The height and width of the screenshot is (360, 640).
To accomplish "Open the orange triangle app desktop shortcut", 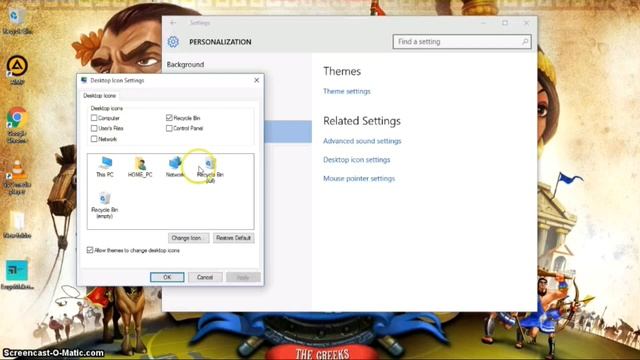I will 17,69.
